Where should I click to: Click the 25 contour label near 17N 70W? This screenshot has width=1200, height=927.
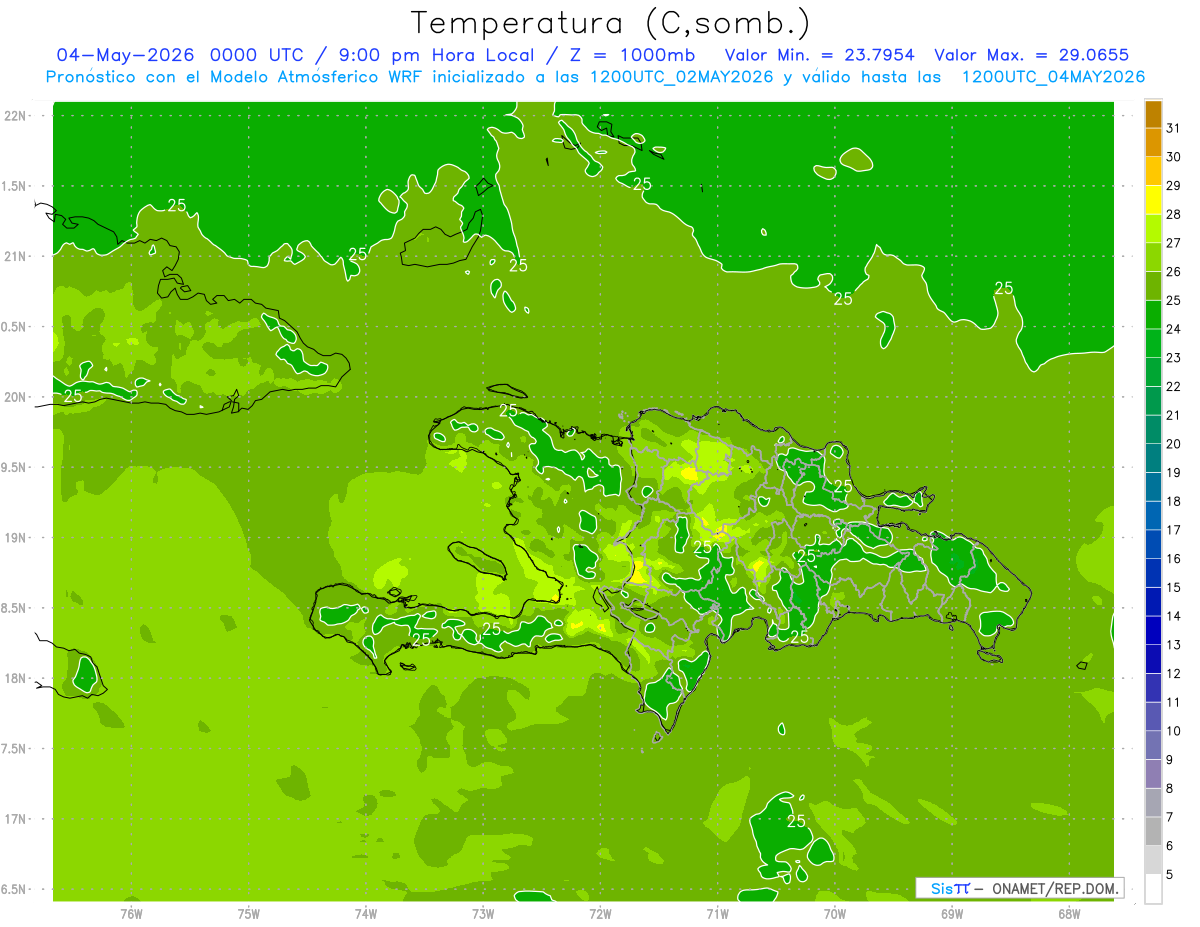click(x=796, y=821)
